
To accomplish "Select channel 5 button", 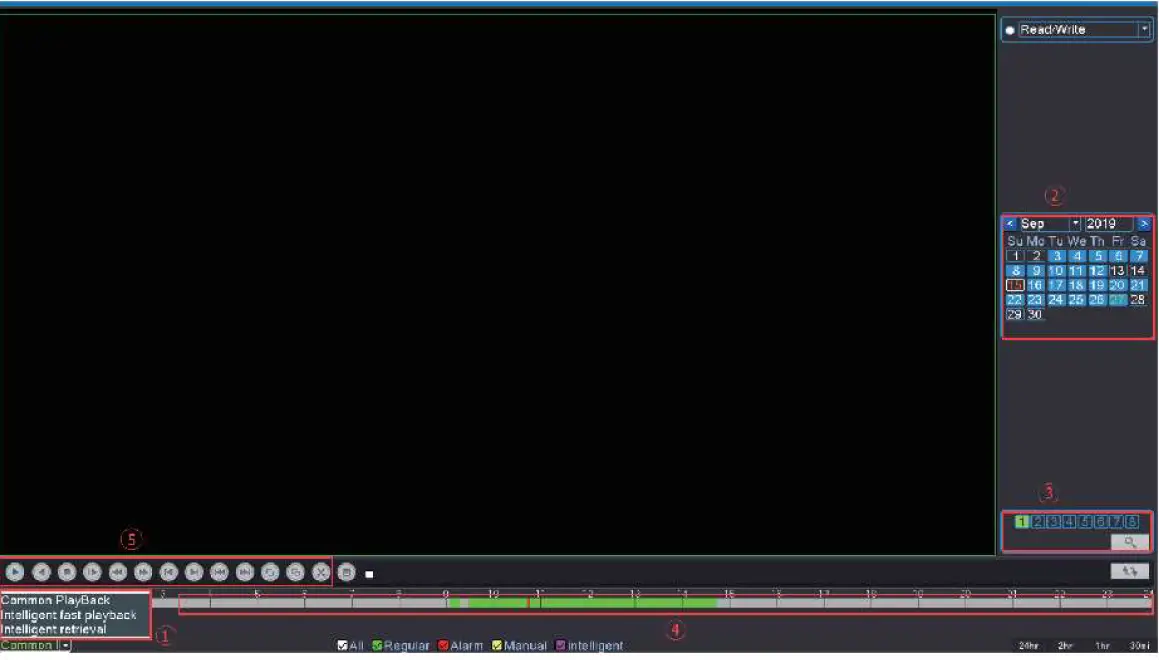I will point(1084,522).
